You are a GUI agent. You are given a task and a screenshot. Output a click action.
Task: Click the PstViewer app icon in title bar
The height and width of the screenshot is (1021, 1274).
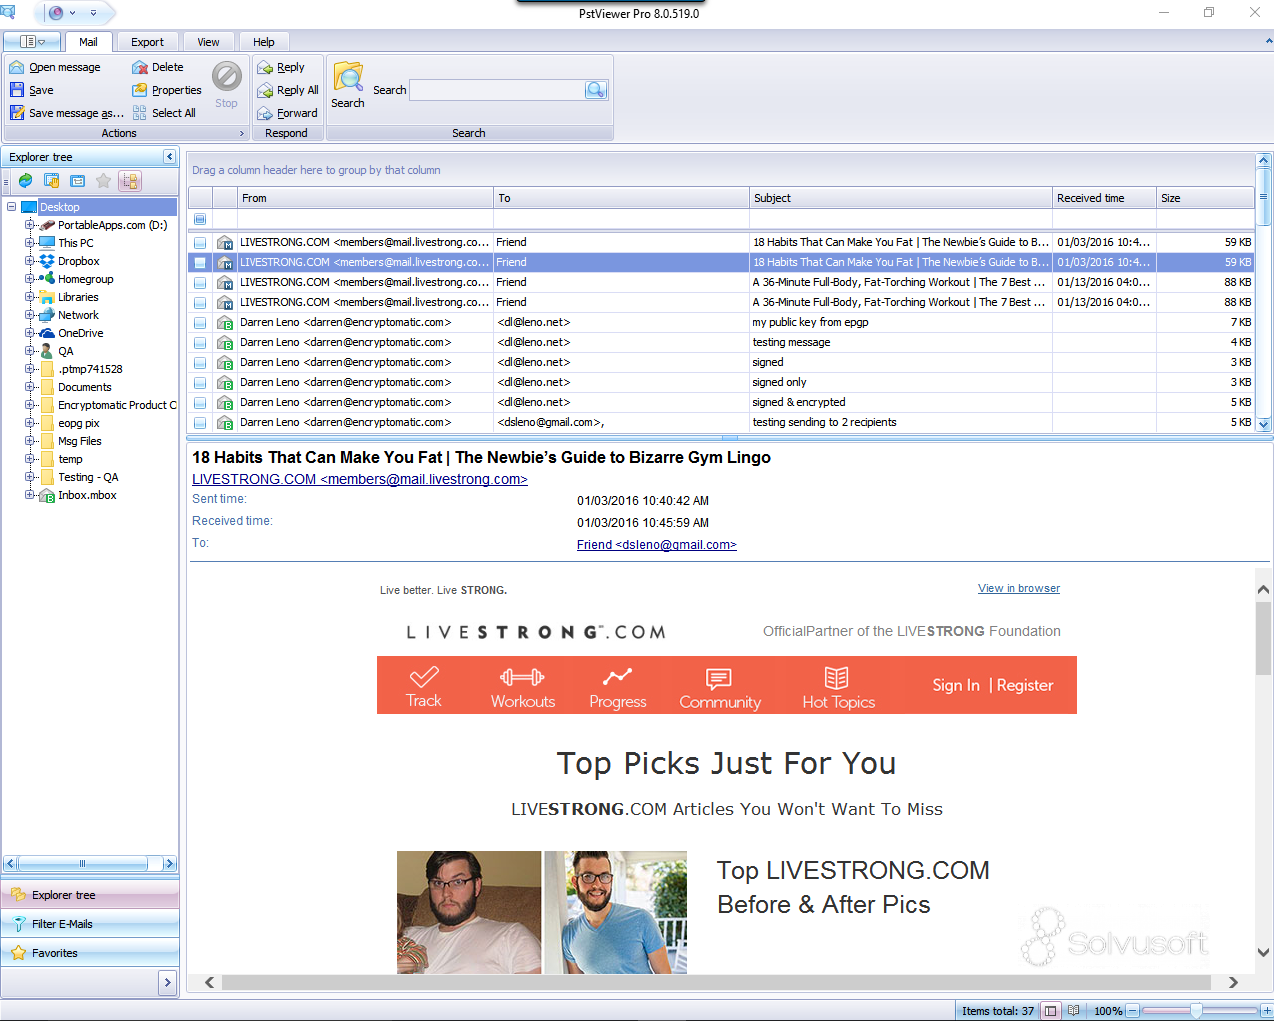click(9, 12)
